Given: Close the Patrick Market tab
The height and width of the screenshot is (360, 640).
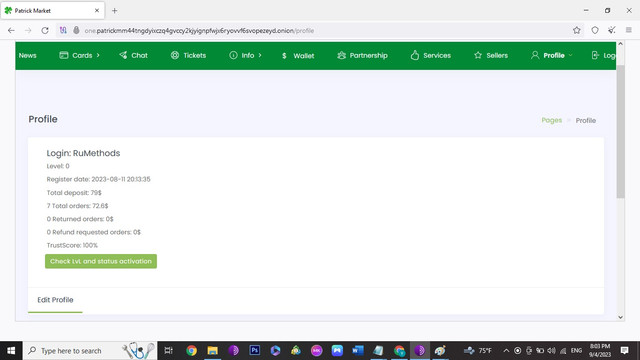Looking at the screenshot, I should click(97, 11).
